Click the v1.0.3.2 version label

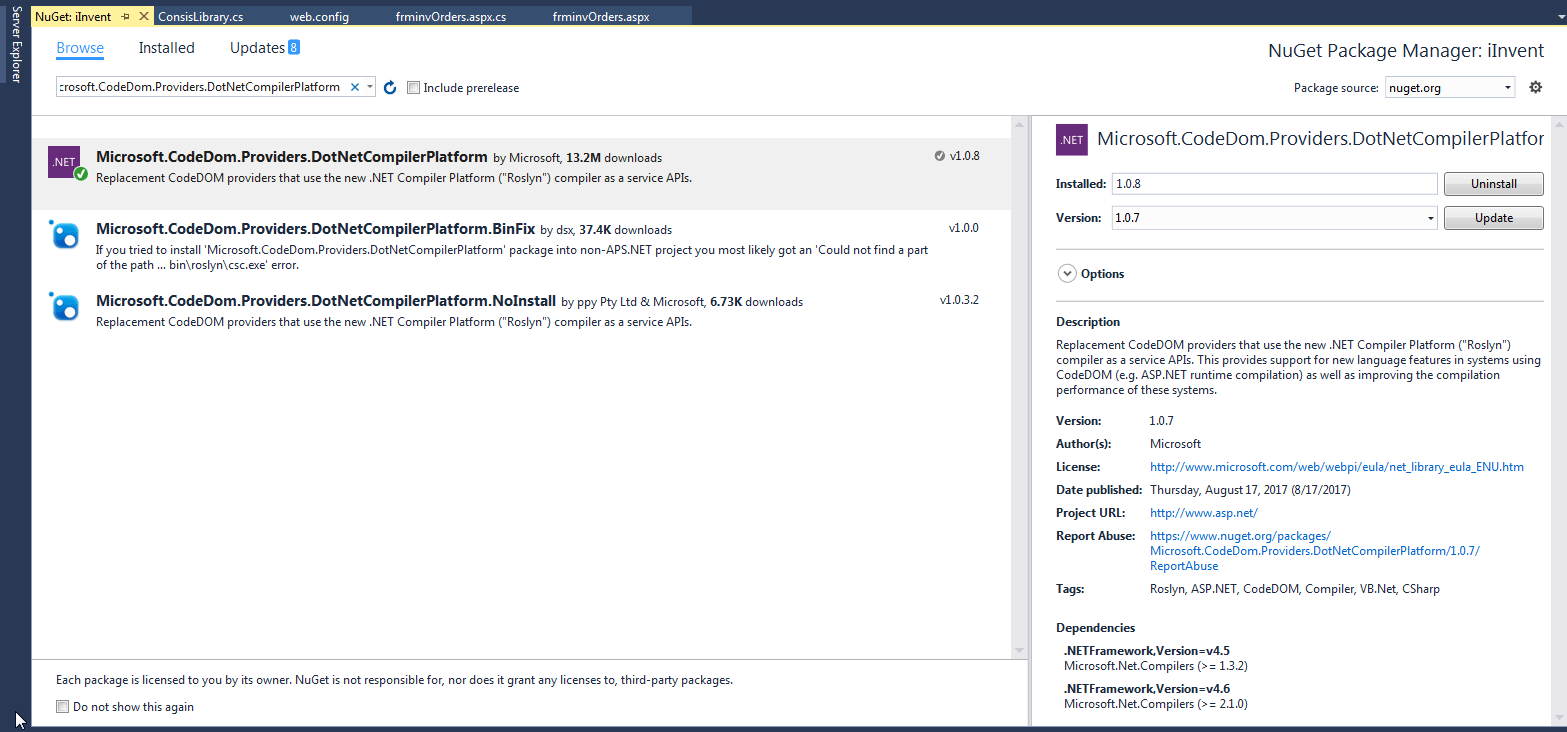pyautogui.click(x=959, y=300)
